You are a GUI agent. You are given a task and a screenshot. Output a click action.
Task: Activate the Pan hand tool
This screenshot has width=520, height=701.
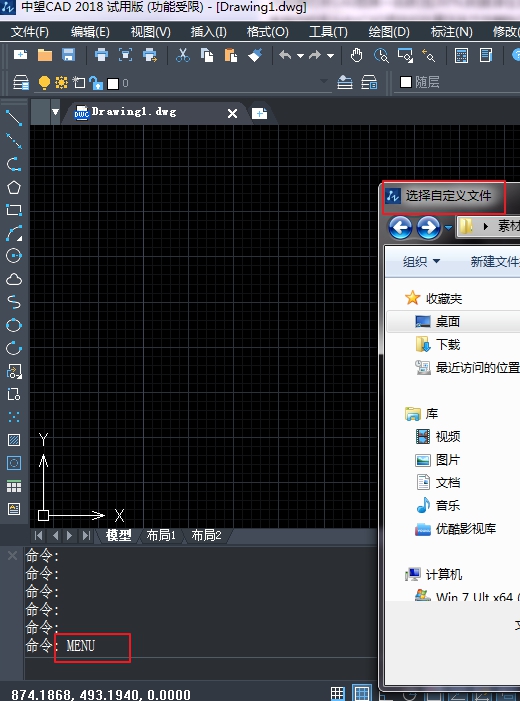[x=356, y=55]
